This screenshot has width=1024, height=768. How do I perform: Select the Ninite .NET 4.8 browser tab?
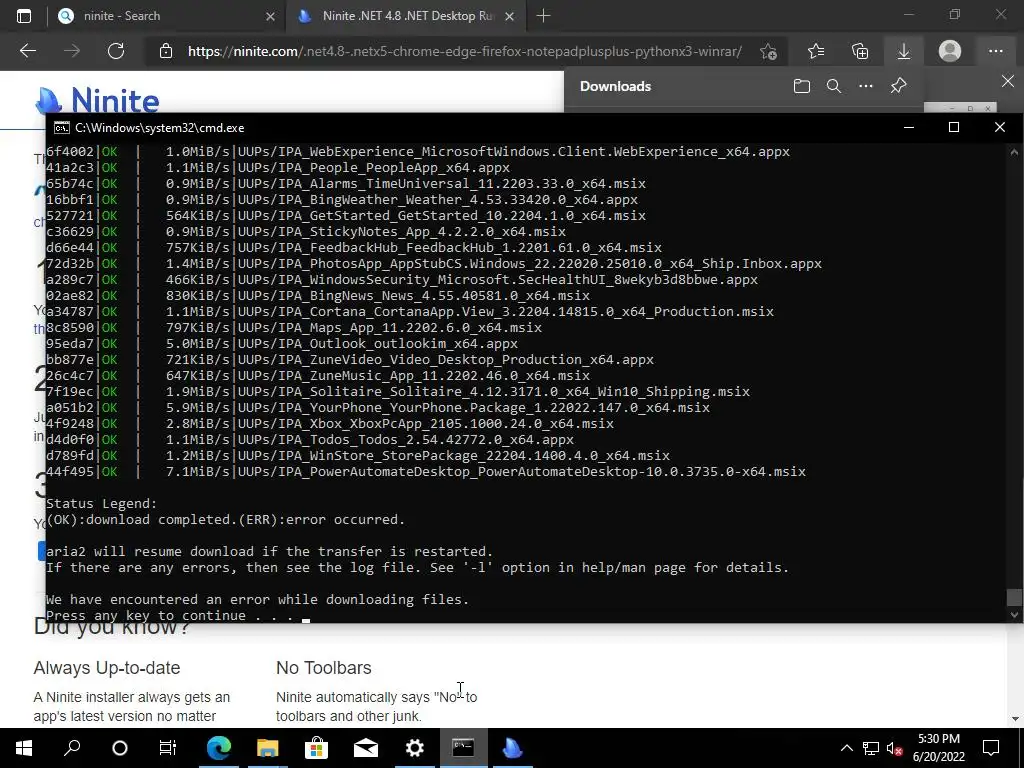[404, 16]
